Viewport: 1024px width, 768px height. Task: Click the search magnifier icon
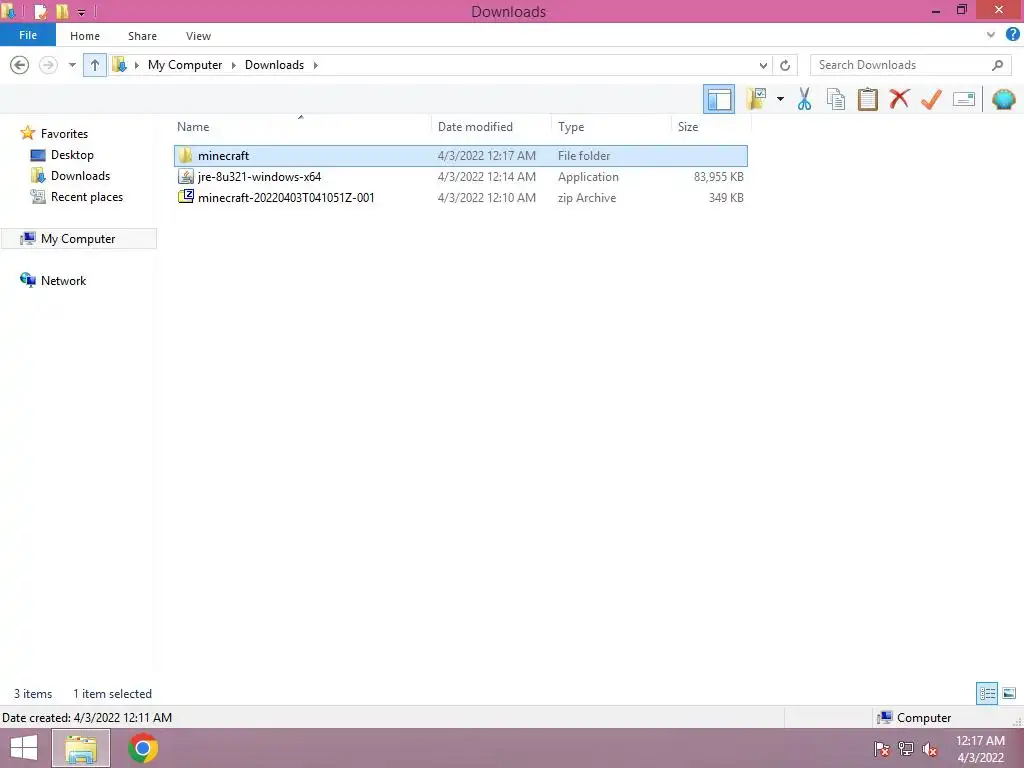[997, 65]
